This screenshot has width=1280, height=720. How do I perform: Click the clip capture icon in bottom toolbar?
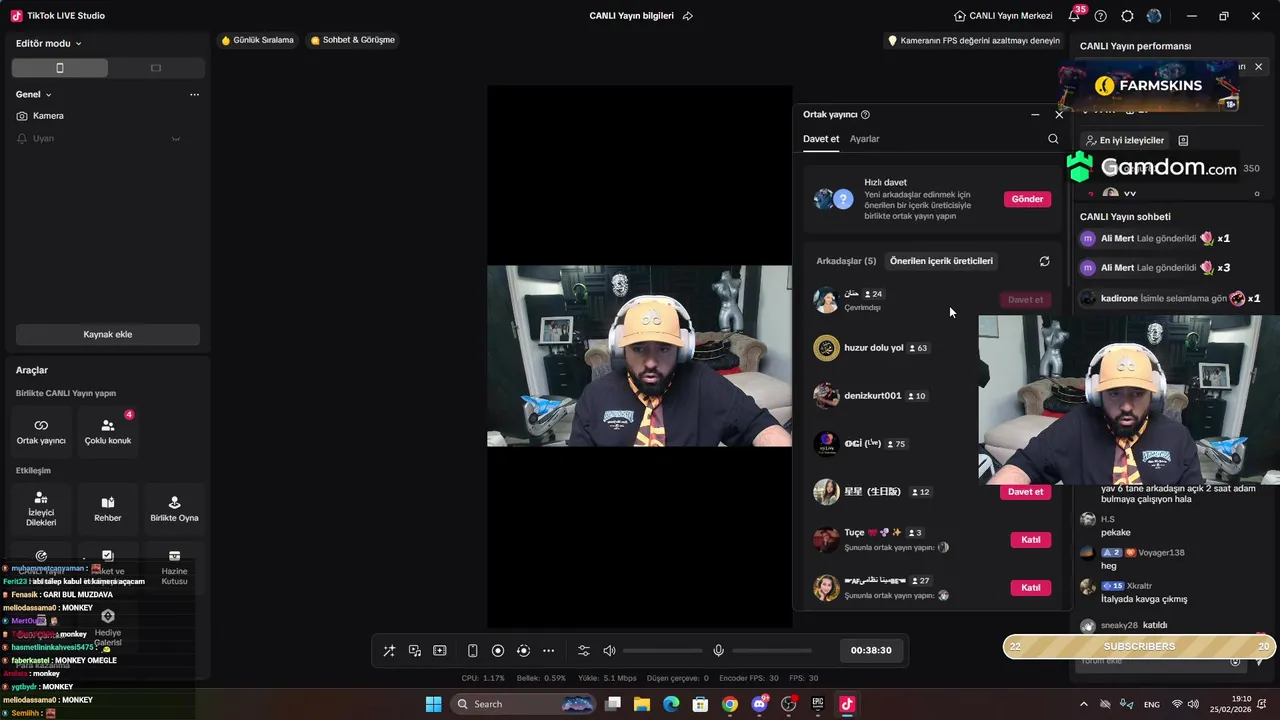point(439,651)
